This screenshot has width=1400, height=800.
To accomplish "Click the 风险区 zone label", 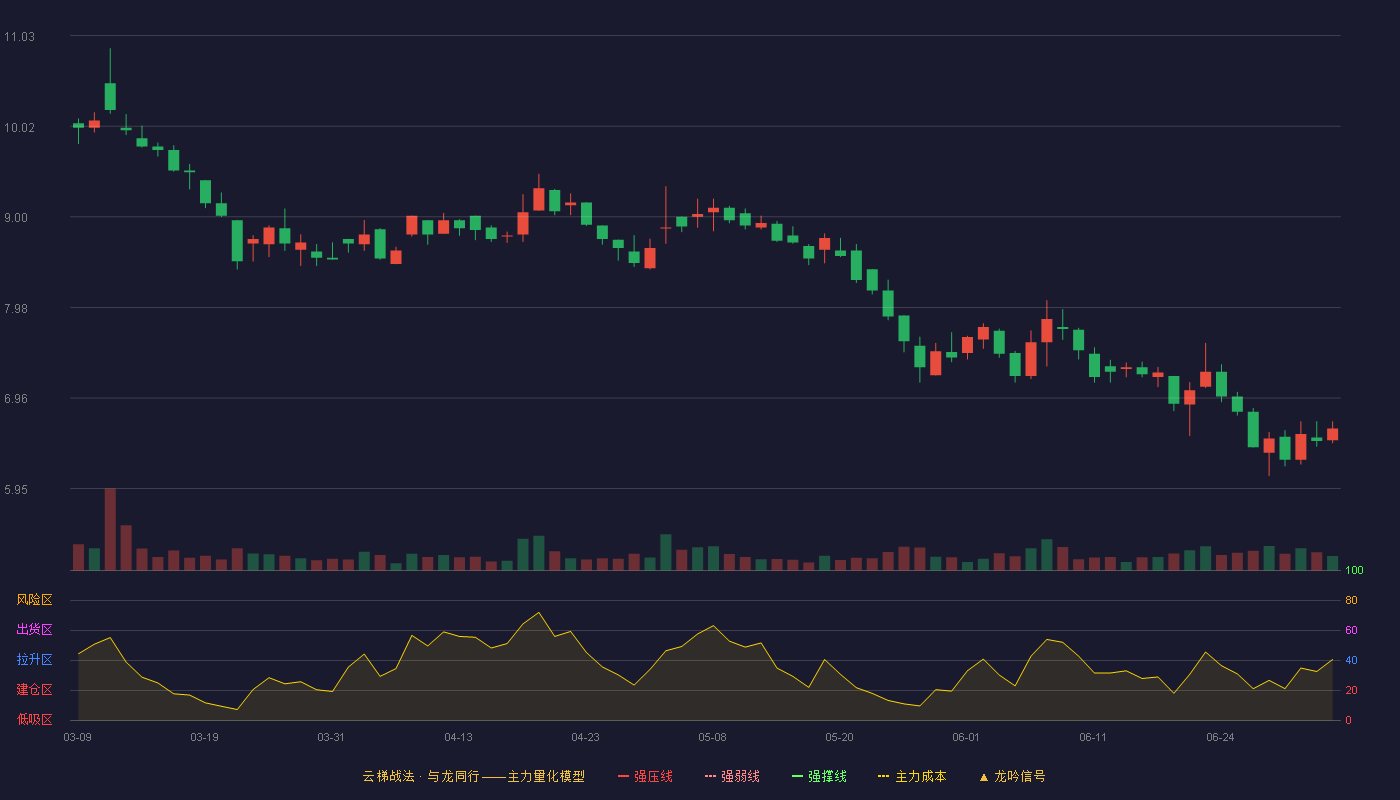I will 34,600.
